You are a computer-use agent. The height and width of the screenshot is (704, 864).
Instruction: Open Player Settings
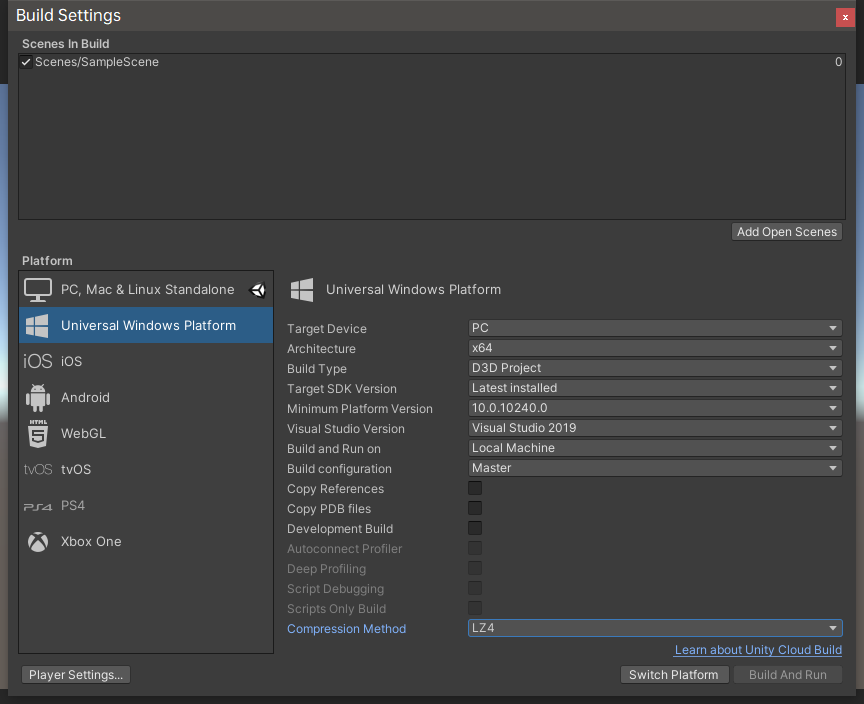tap(76, 675)
